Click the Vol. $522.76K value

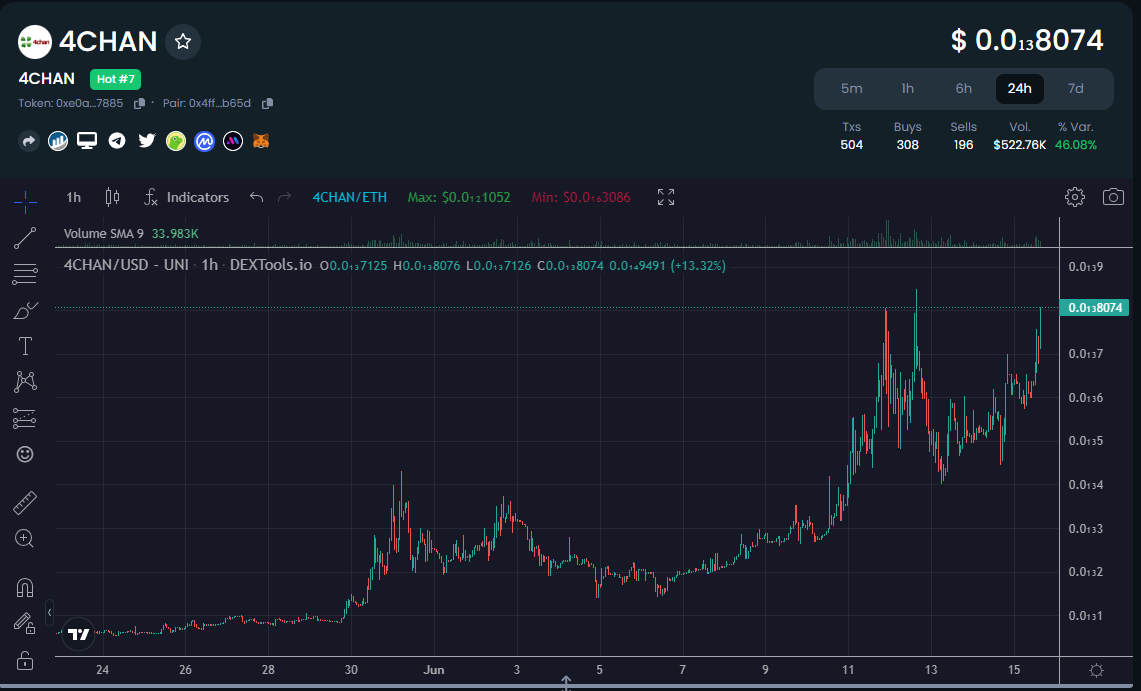[x=1019, y=145]
